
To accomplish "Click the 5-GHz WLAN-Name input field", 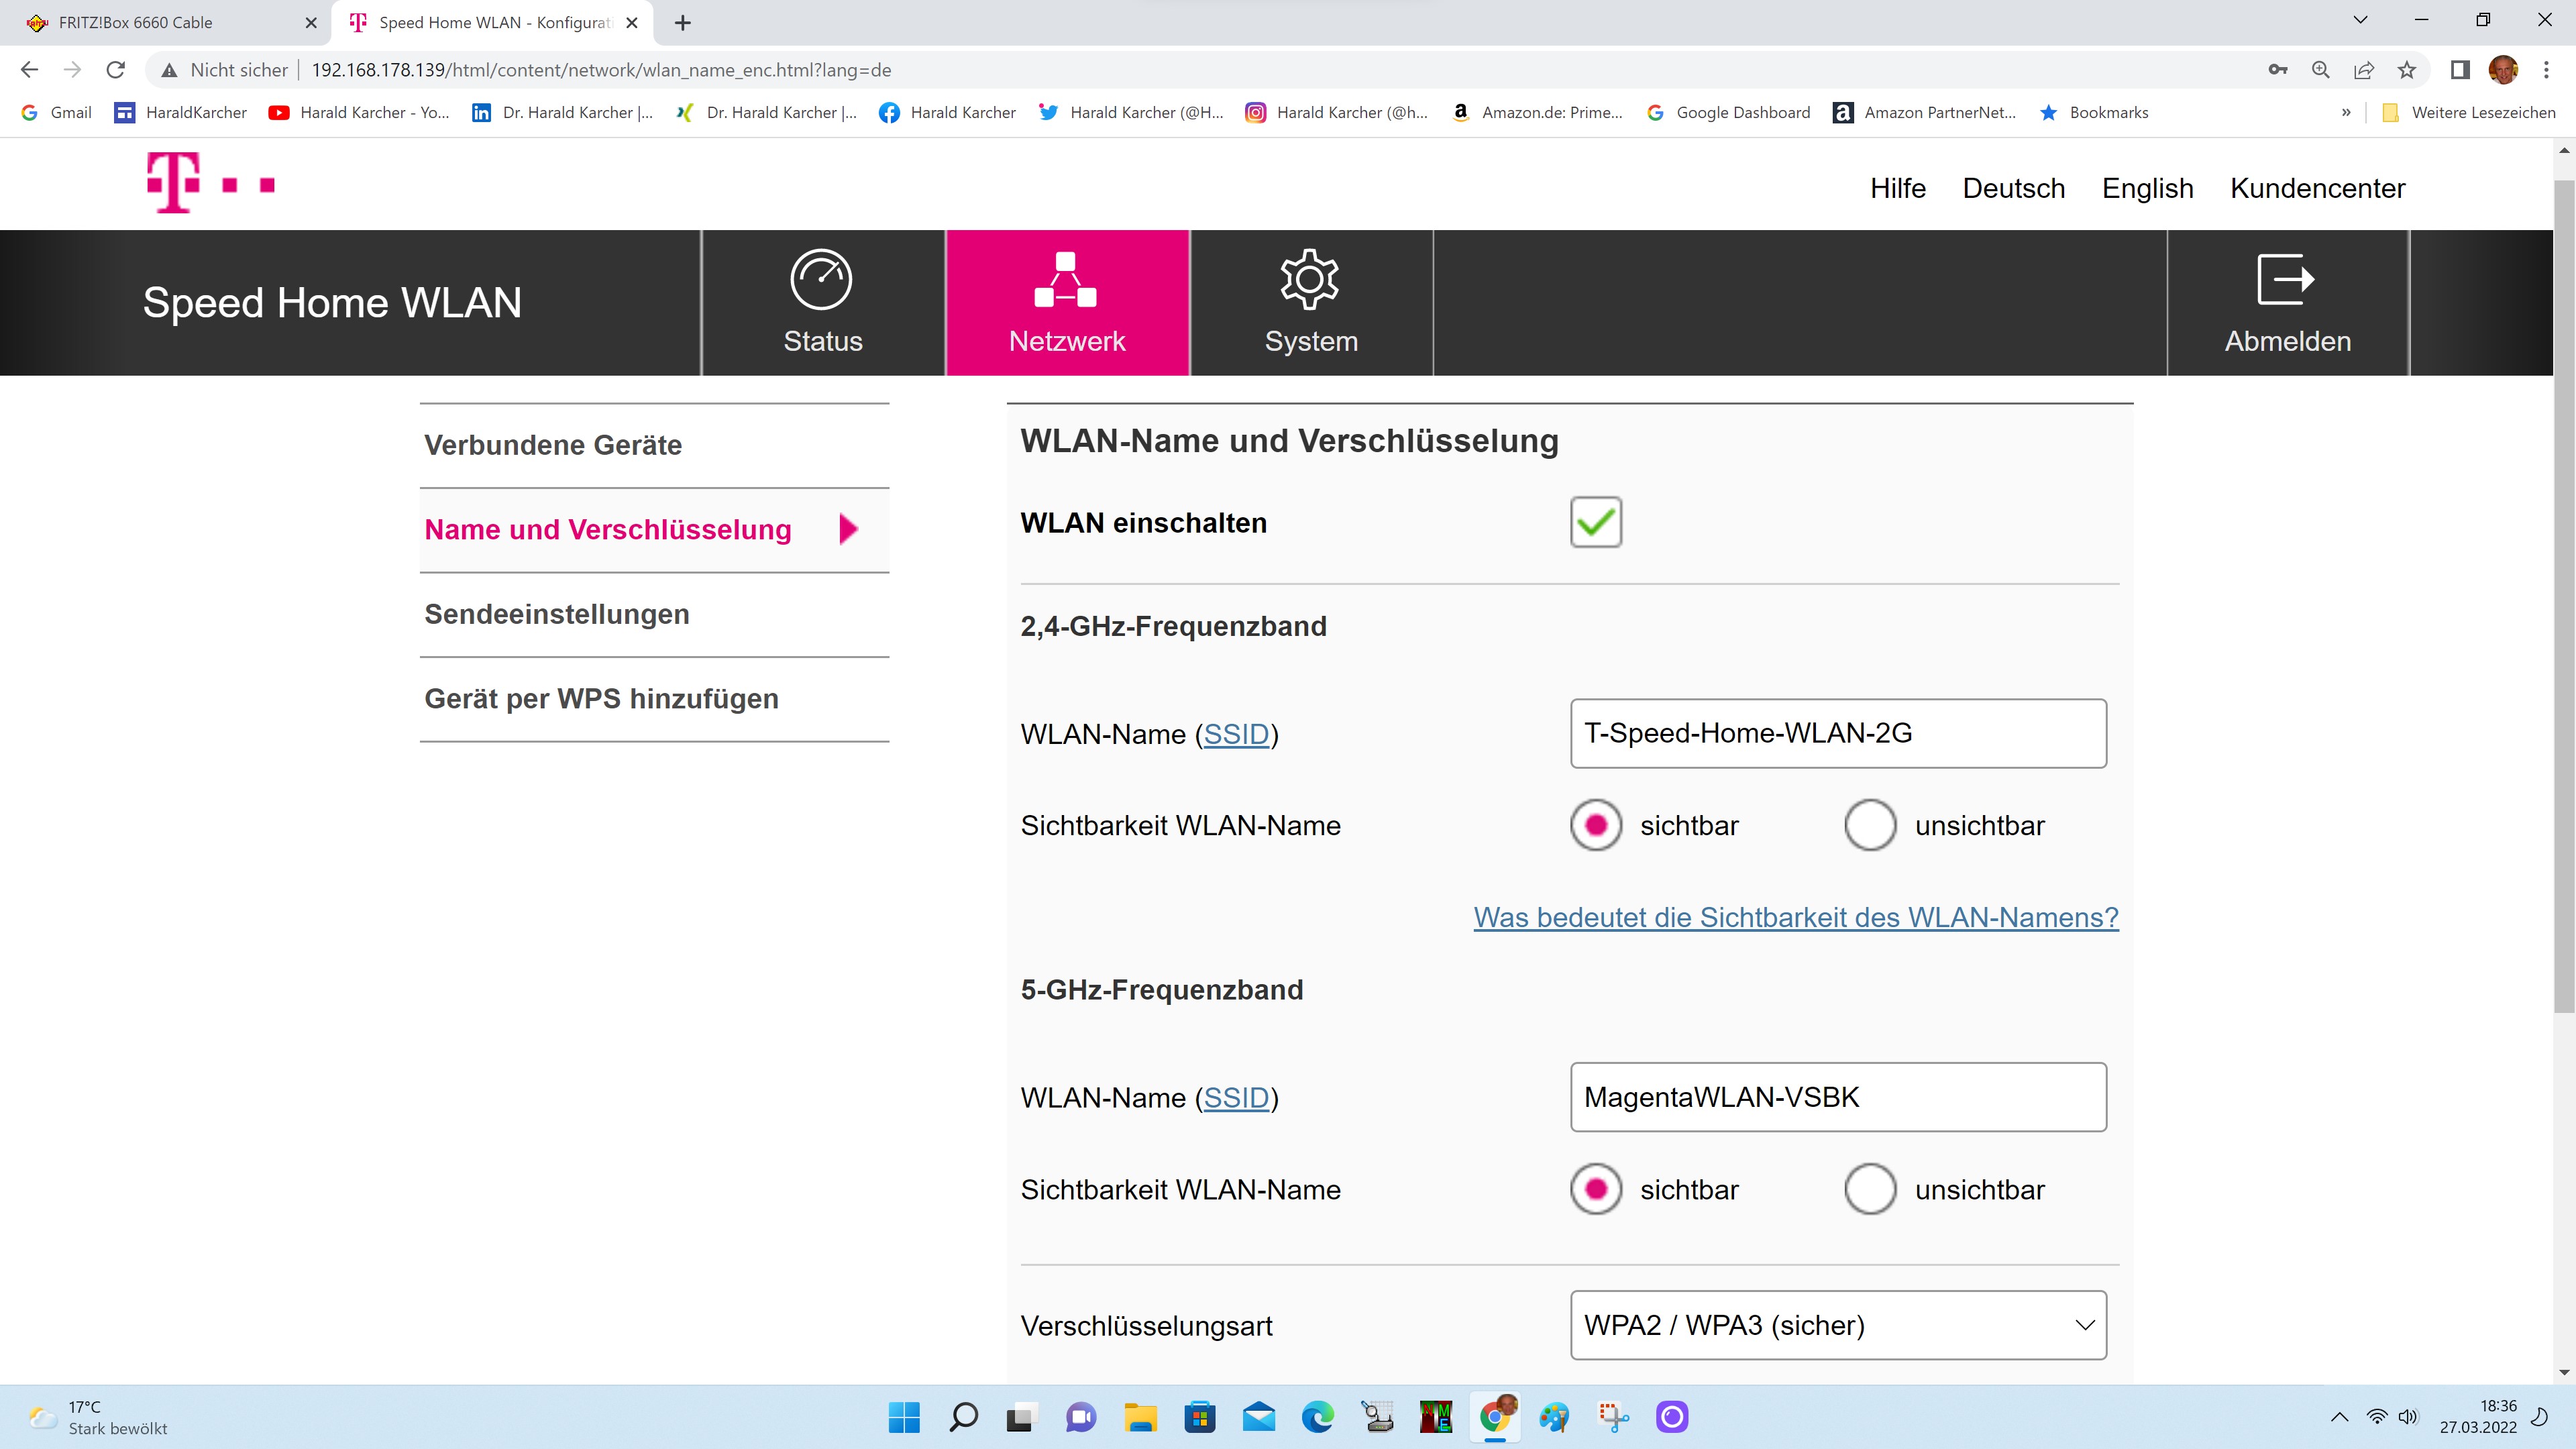I will click(x=1837, y=1097).
